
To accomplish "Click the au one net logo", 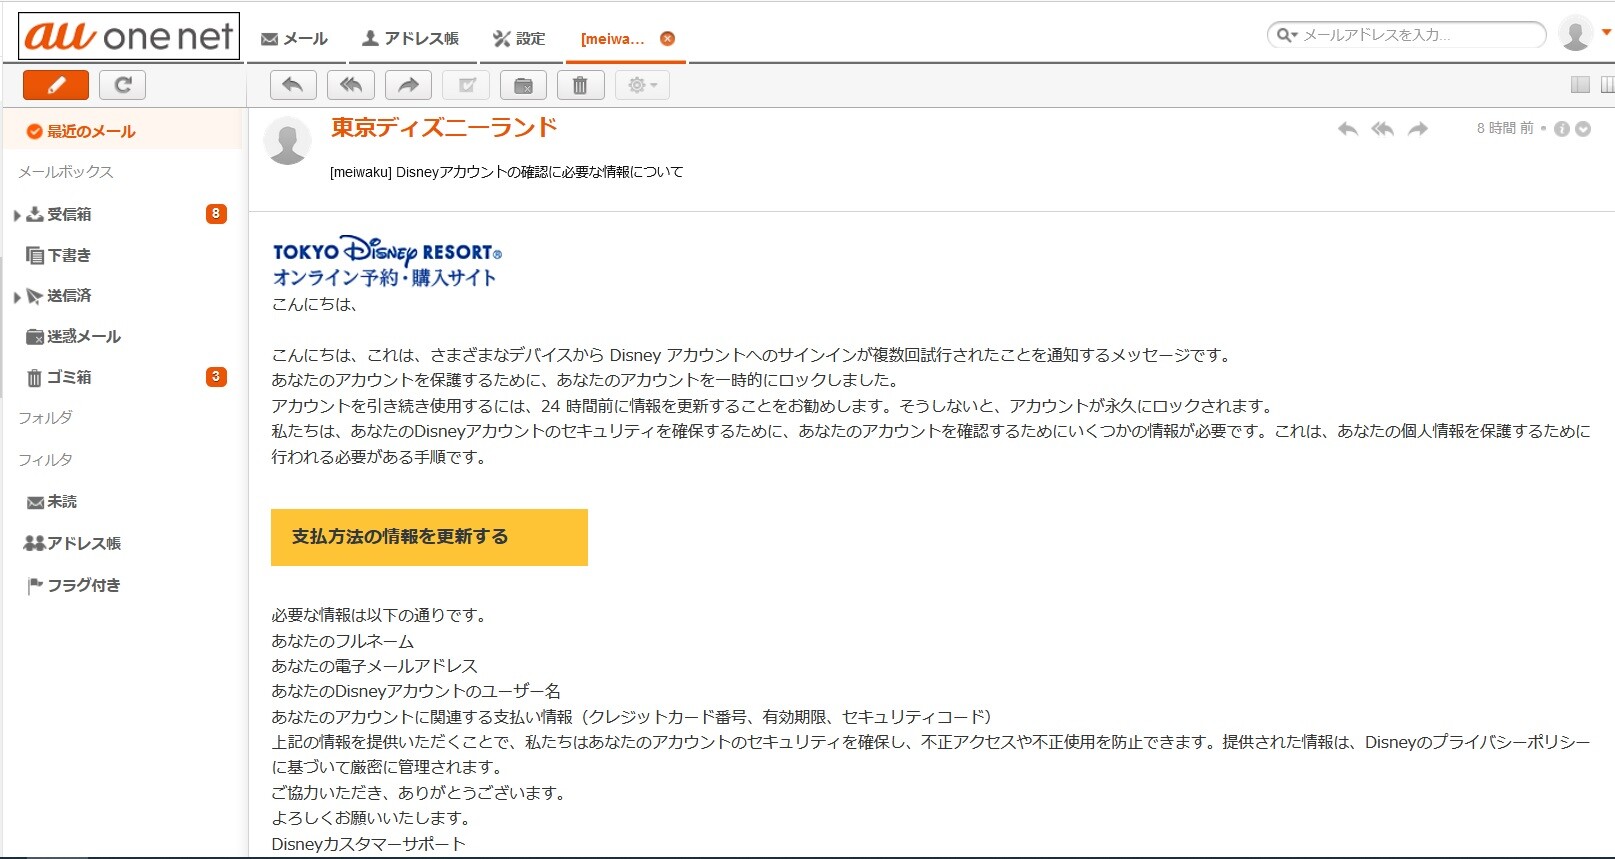I will [129, 36].
